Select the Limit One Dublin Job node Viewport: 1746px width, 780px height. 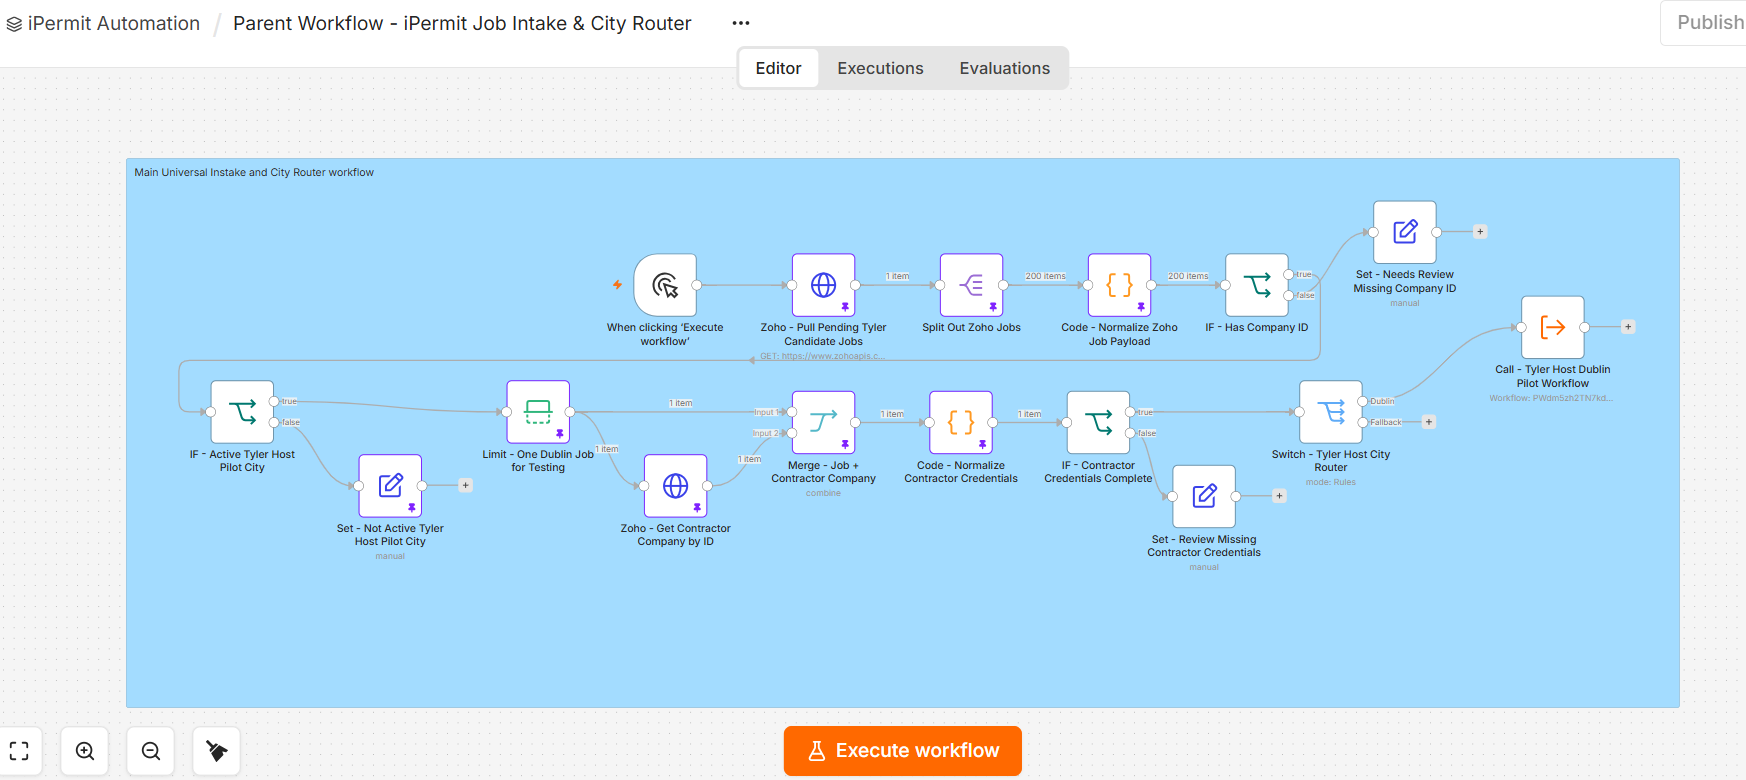(538, 412)
